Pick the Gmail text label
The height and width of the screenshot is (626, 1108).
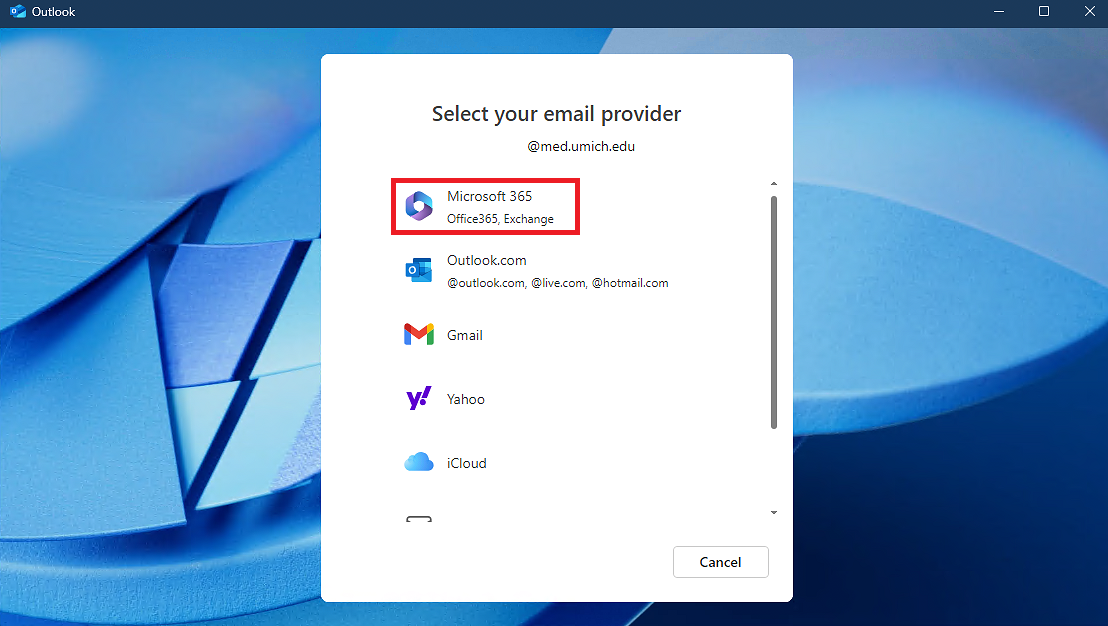[x=465, y=336]
